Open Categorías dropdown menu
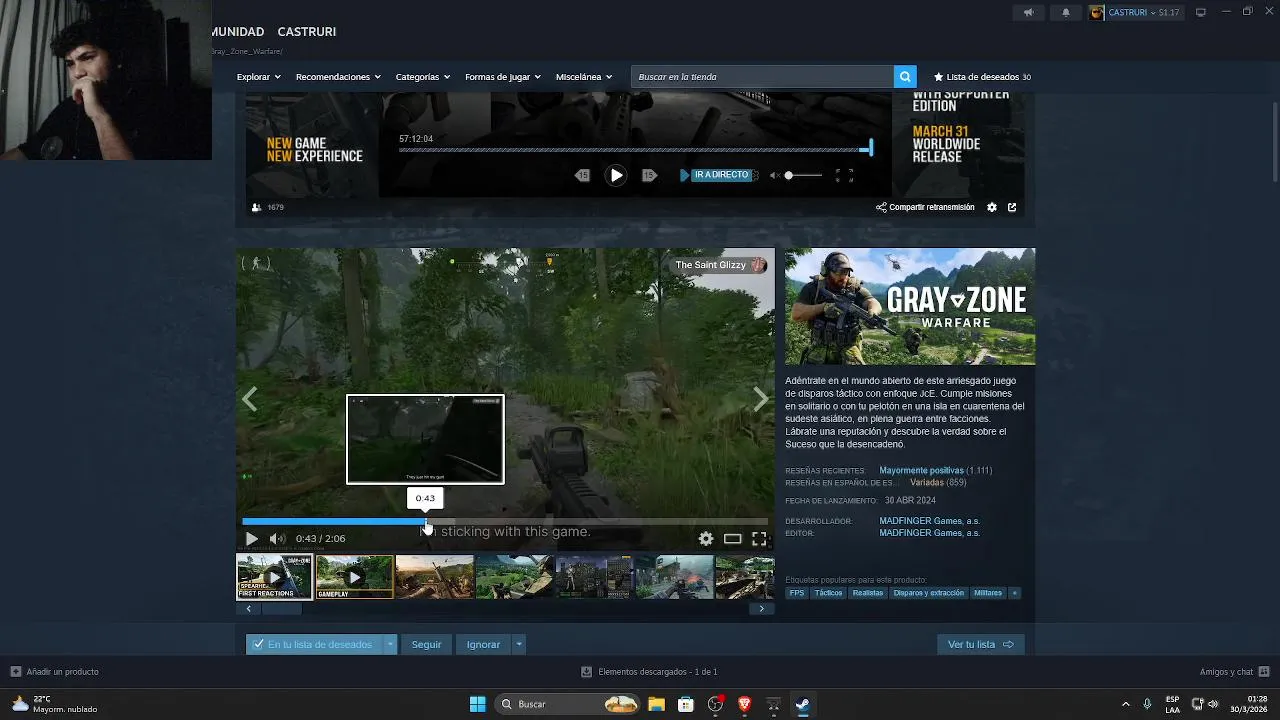 pos(422,77)
